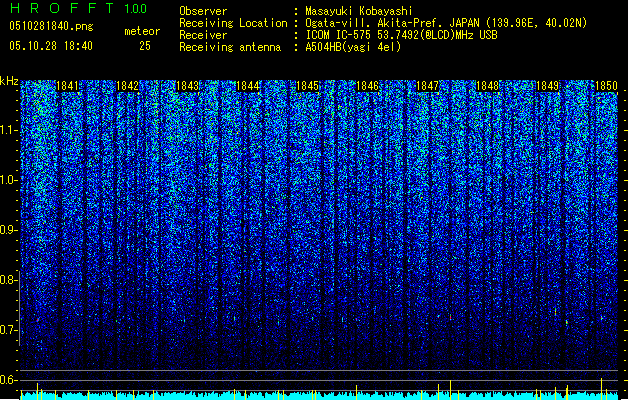Click the 0.8 kHz axis label
The height and width of the screenshot is (400, 629).
[x=8, y=280]
